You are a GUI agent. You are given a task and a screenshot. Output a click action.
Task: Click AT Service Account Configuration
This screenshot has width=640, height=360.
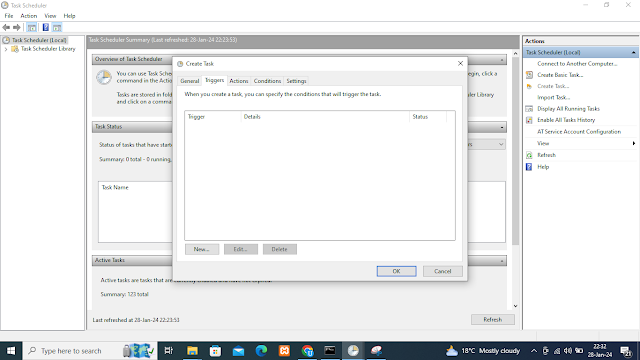tap(579, 131)
